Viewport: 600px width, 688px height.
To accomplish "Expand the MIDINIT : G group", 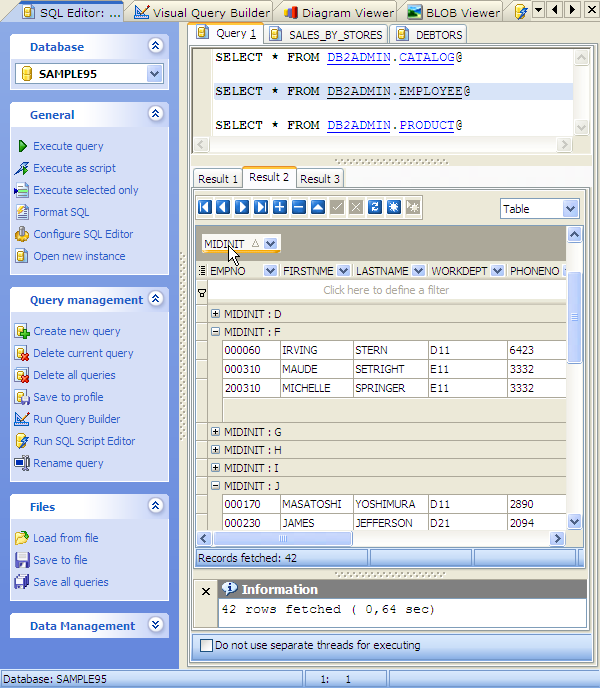I will [x=215, y=431].
